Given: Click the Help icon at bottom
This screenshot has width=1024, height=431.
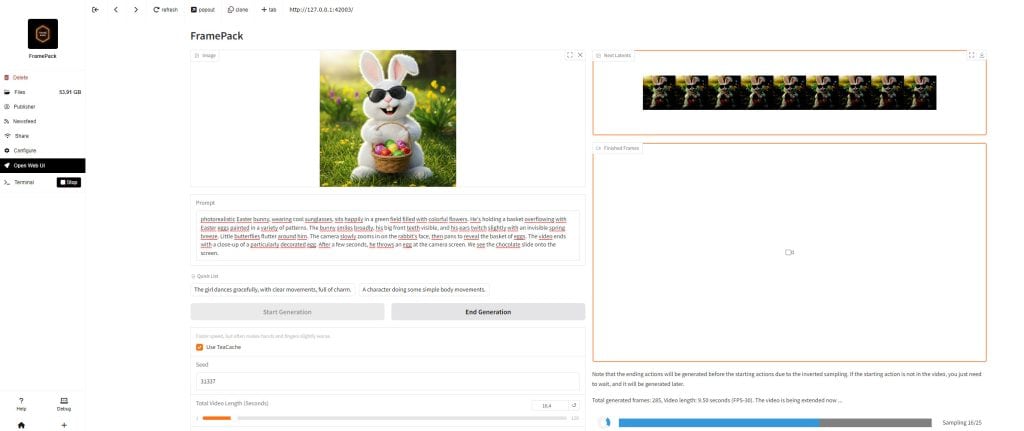Looking at the screenshot, I should (x=21, y=404).
